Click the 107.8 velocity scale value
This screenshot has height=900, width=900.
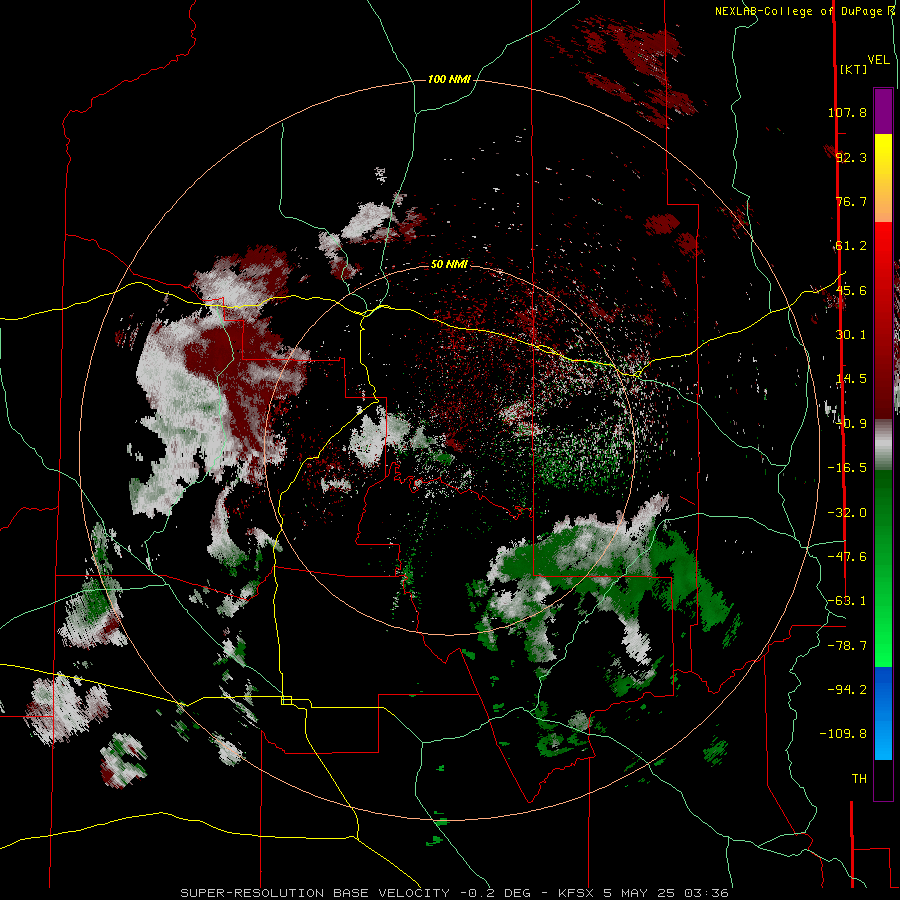coord(847,112)
